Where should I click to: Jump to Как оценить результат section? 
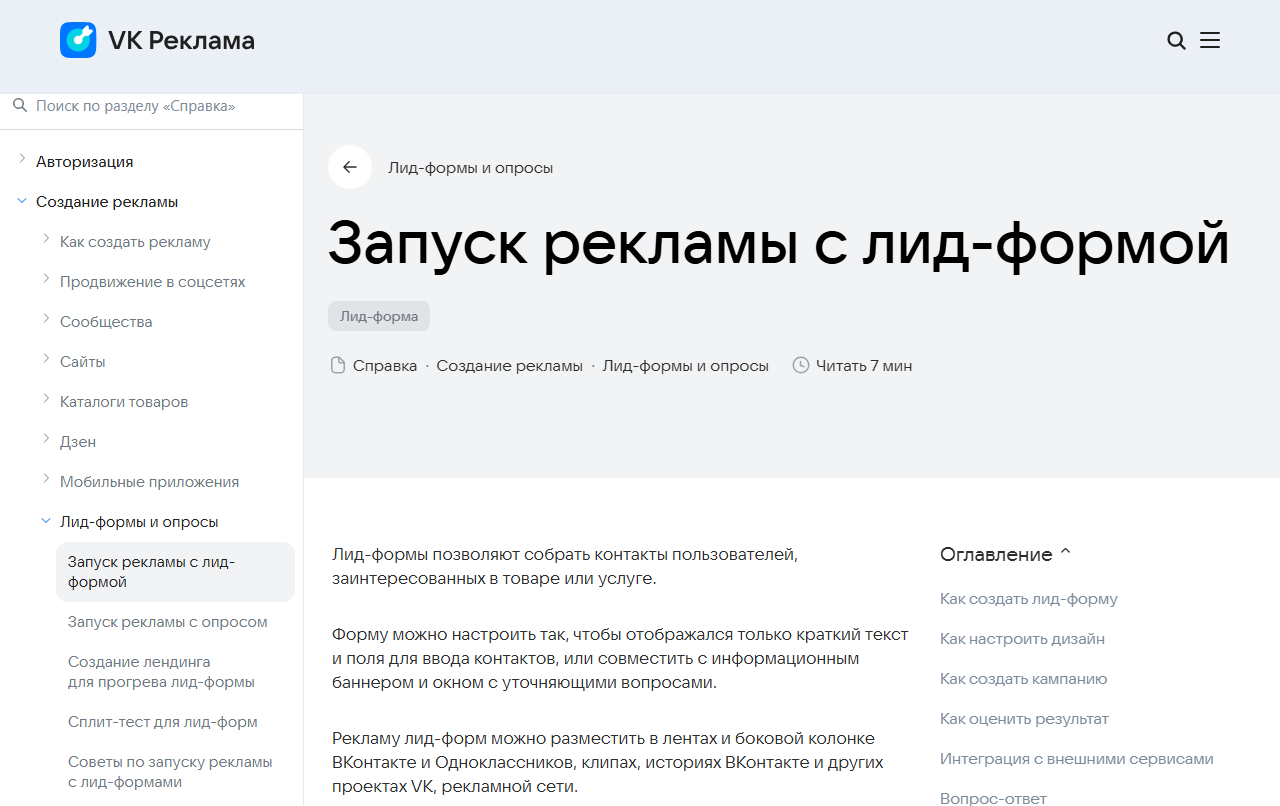(1024, 719)
